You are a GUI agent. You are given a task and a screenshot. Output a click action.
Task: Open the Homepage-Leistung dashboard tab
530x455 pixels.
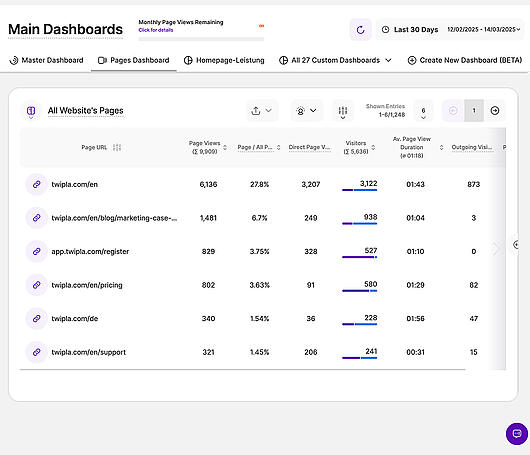(x=224, y=60)
